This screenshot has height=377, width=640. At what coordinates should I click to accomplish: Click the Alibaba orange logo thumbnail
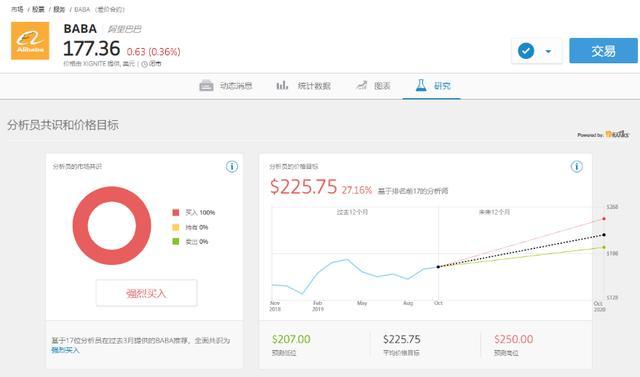30,41
